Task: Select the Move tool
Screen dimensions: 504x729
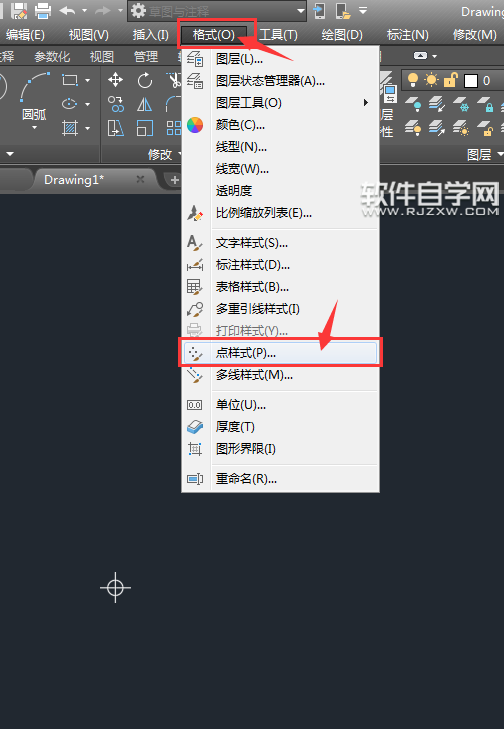Action: (115, 80)
